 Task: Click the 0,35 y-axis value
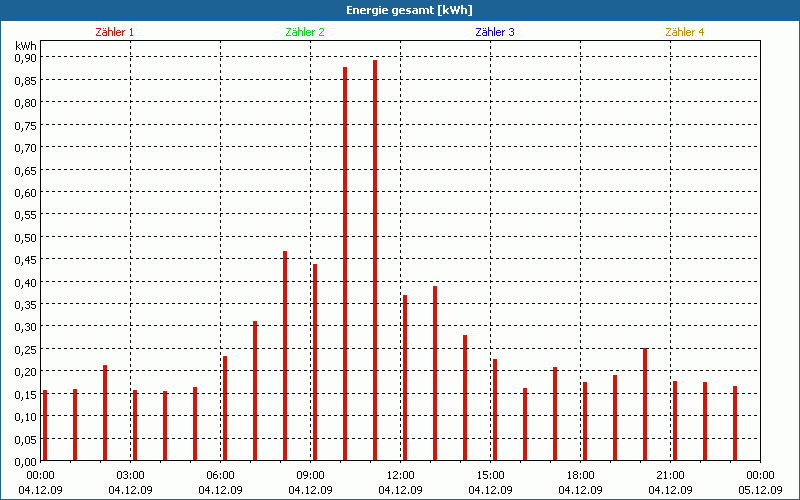[26, 305]
